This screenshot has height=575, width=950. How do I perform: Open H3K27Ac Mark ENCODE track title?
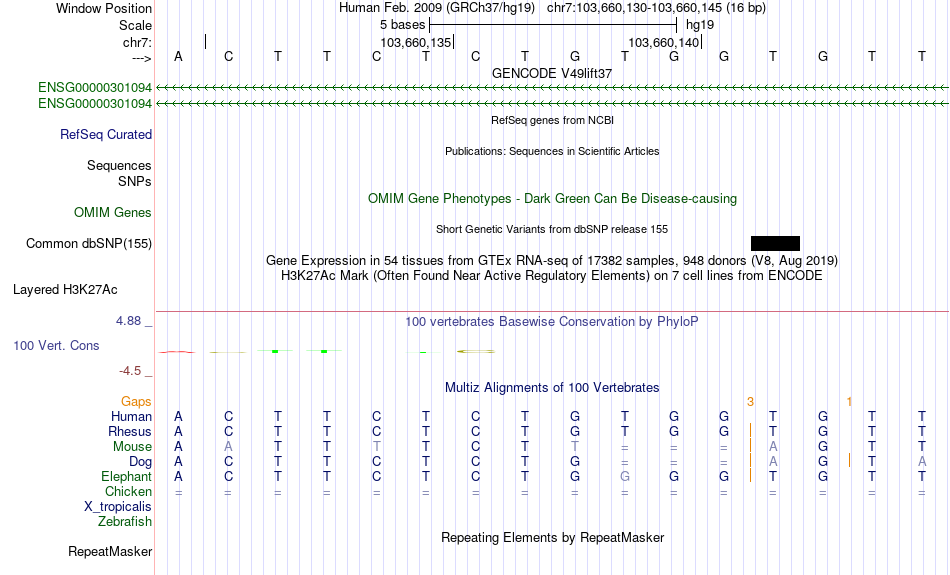pos(552,276)
